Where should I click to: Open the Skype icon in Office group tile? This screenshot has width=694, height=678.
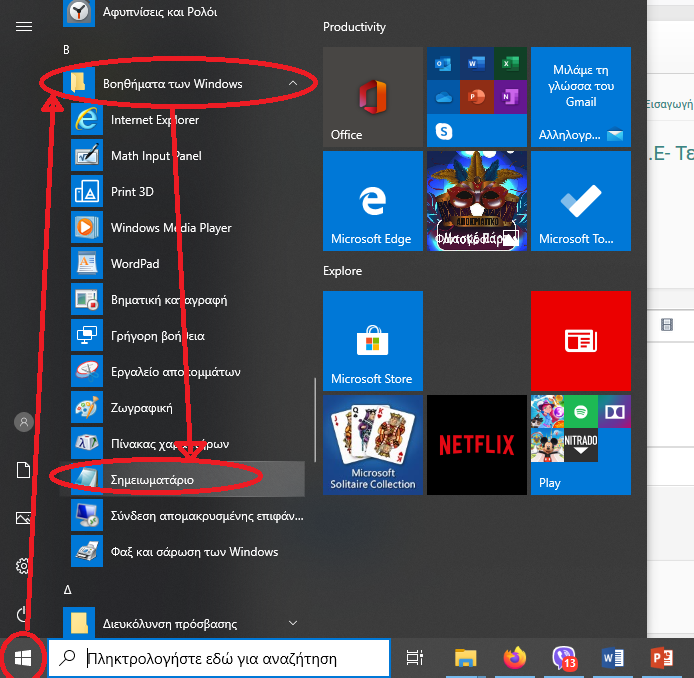pos(443,131)
